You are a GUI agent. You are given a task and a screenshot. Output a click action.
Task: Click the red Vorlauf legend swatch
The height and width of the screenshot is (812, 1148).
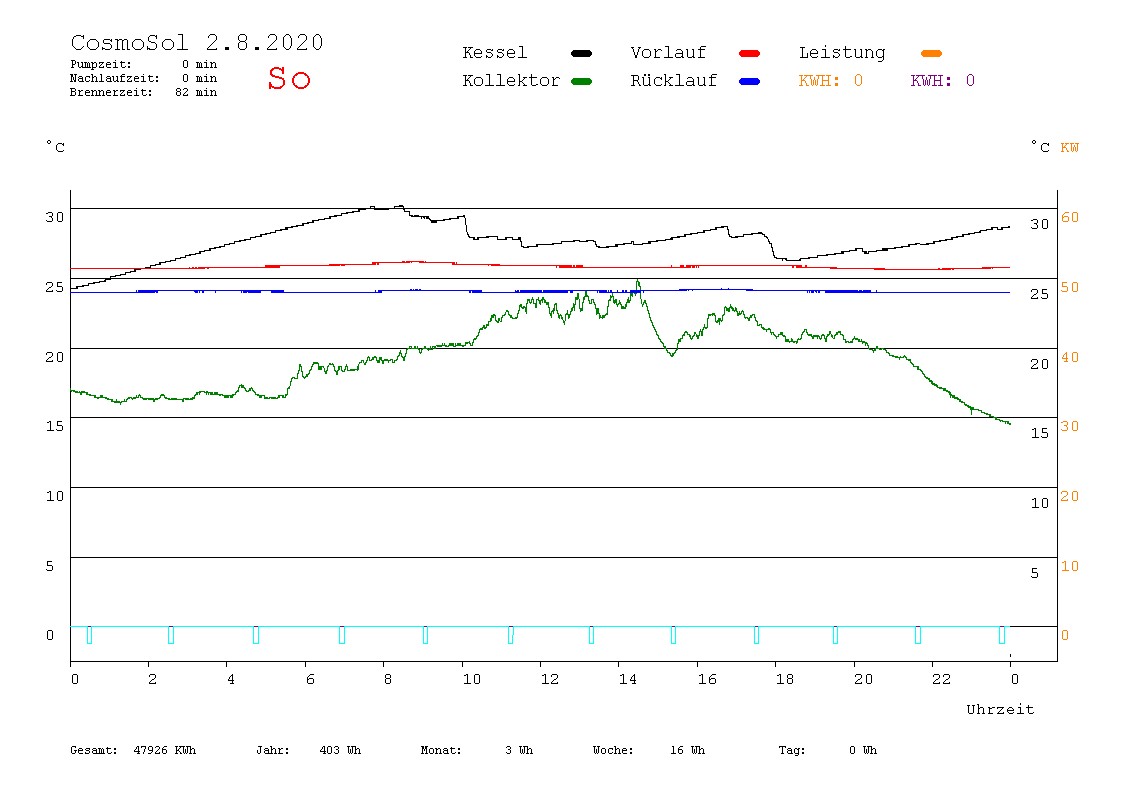click(750, 53)
